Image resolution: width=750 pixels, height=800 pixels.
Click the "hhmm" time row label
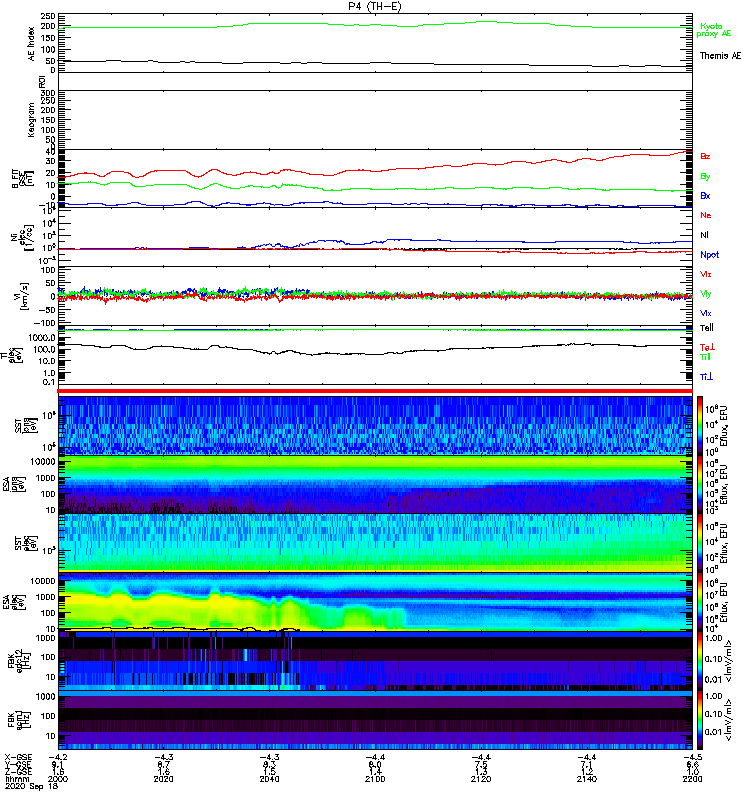click(x=17, y=779)
